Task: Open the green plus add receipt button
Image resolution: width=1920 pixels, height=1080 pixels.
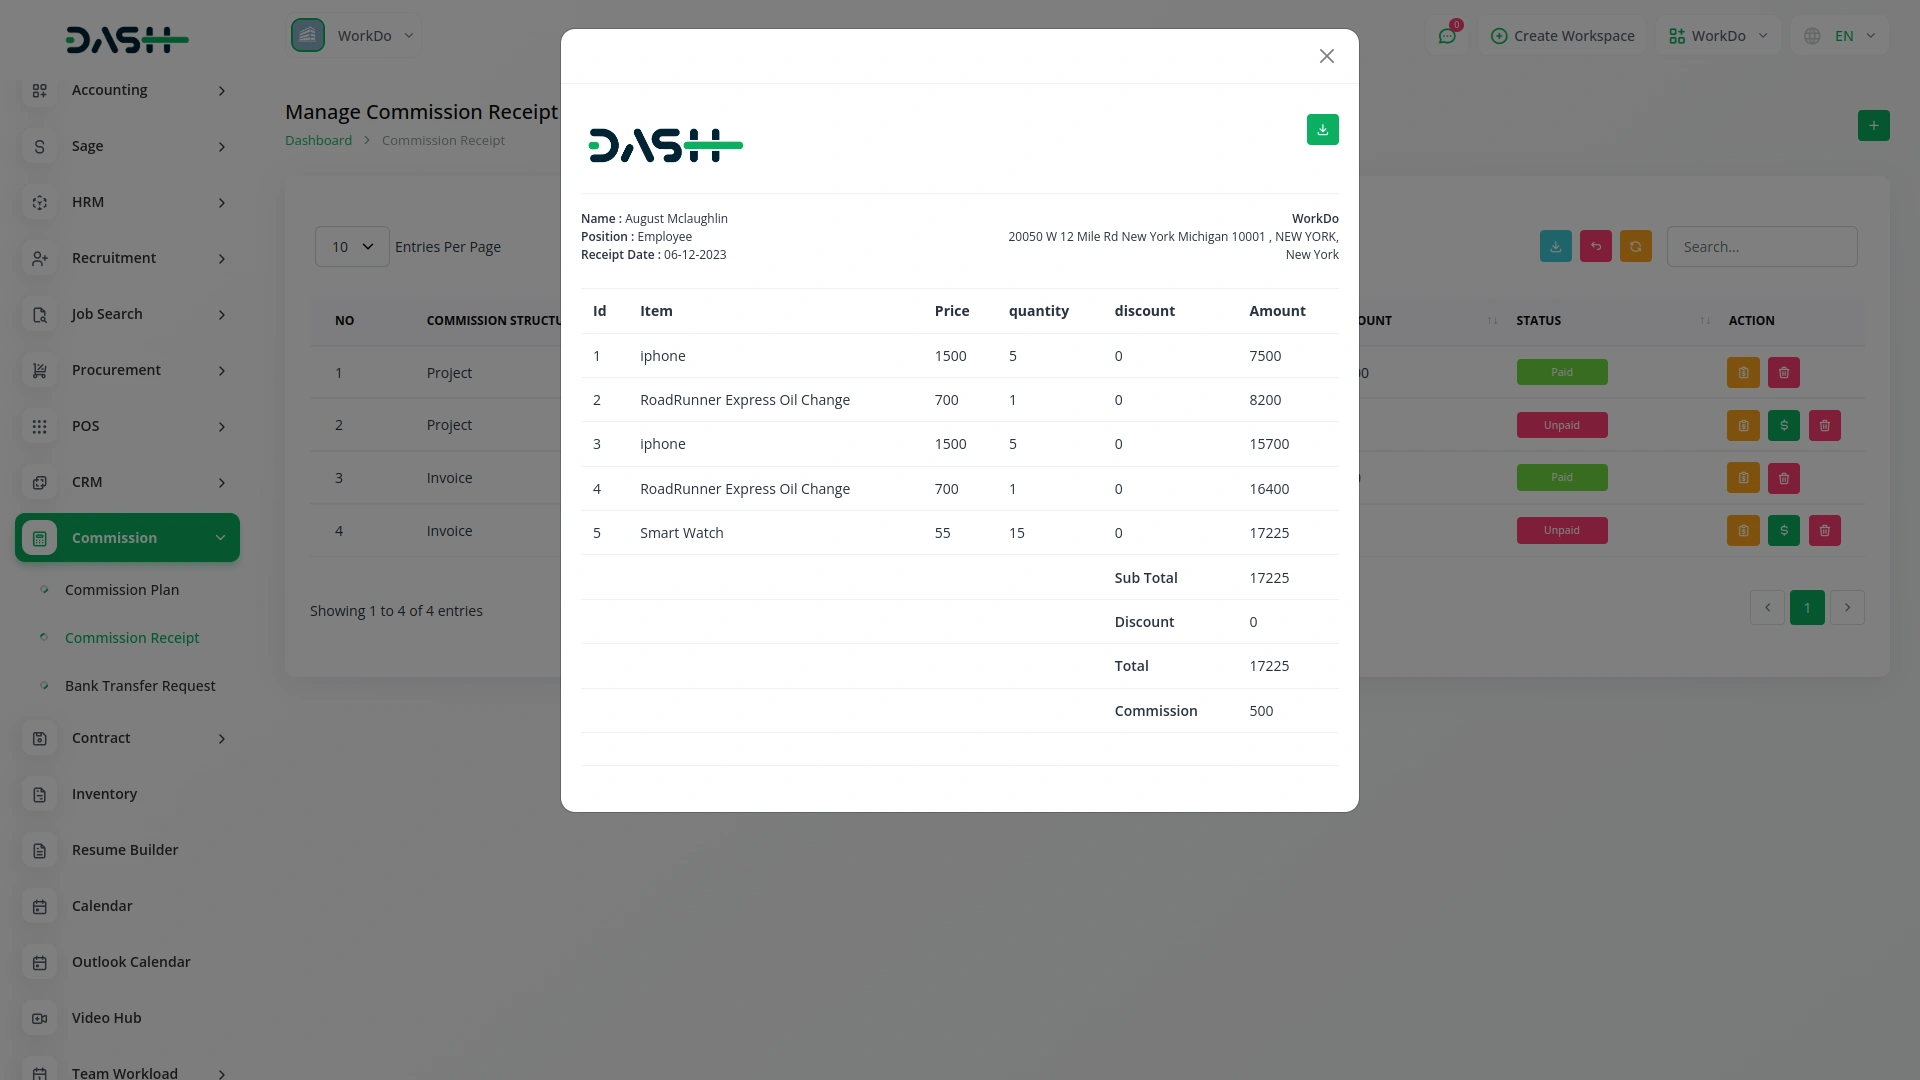Action: click(x=1873, y=125)
